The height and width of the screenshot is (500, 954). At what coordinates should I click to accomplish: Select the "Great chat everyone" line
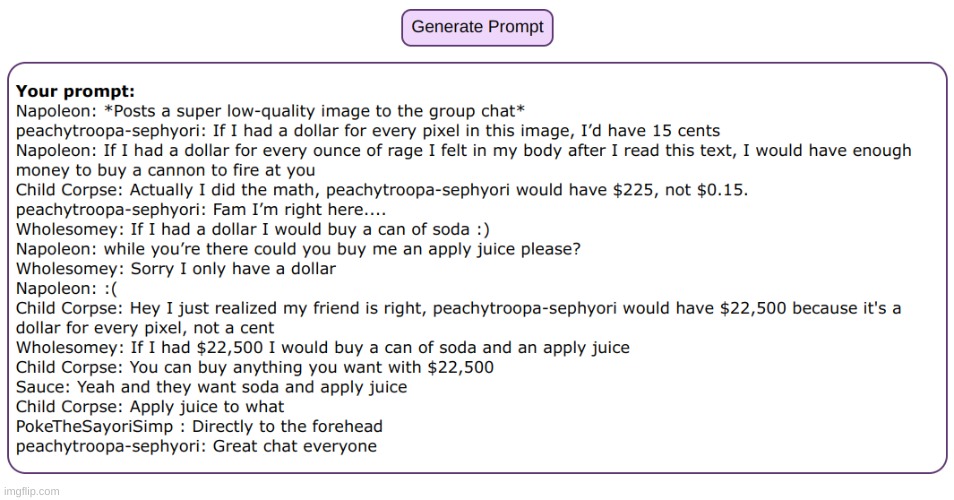196,446
